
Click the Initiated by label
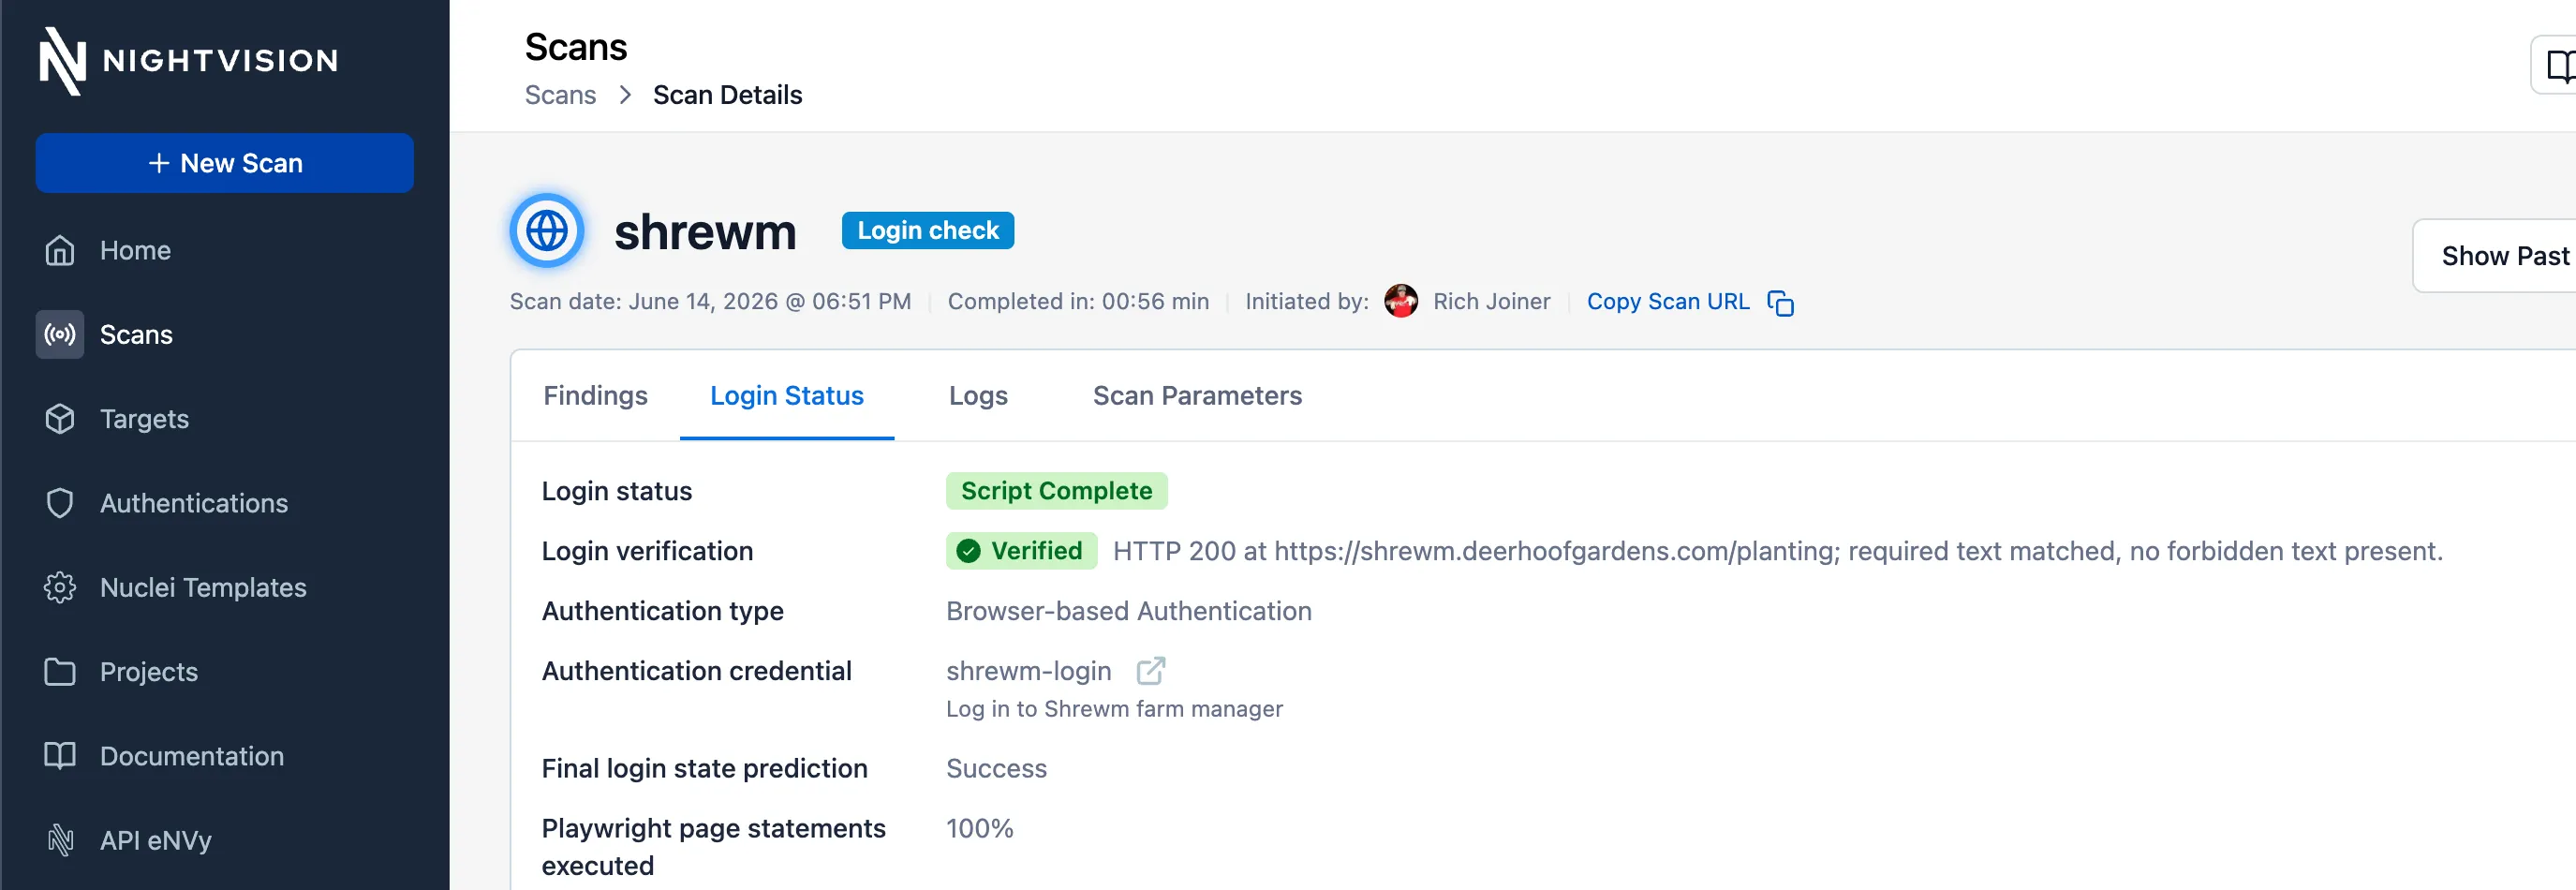1306,301
